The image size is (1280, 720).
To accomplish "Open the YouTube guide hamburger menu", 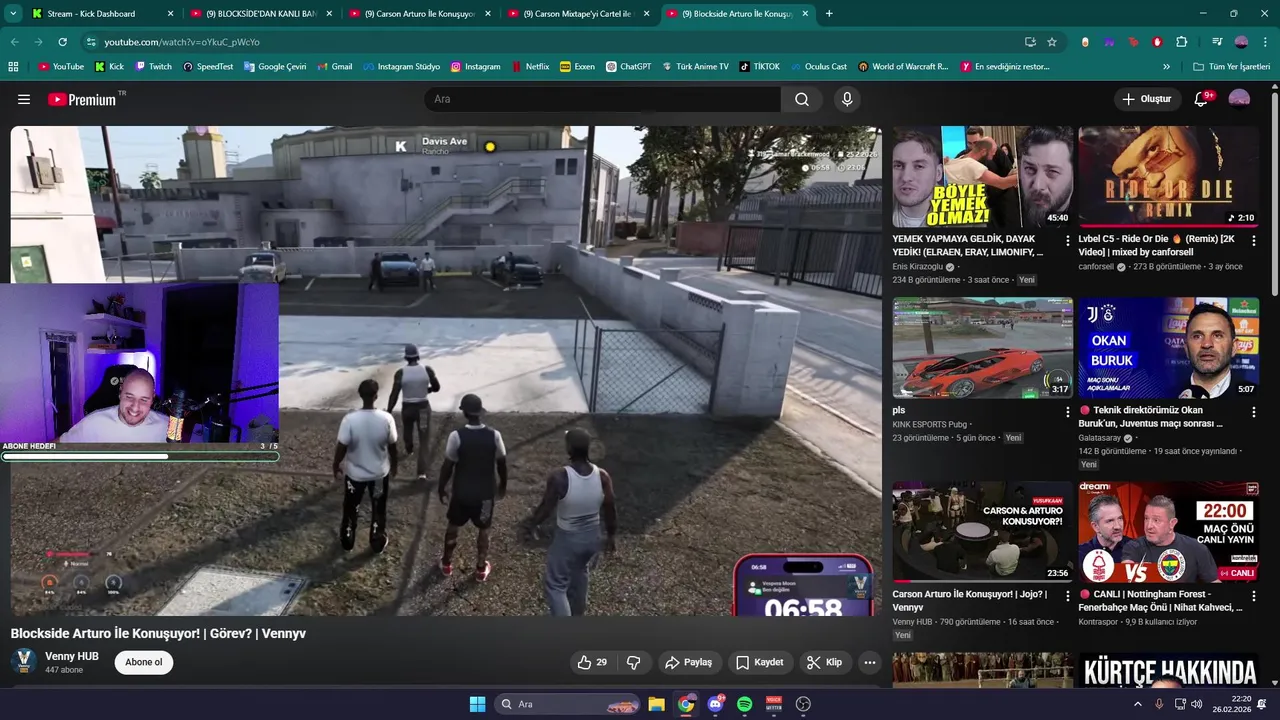I will [24, 99].
